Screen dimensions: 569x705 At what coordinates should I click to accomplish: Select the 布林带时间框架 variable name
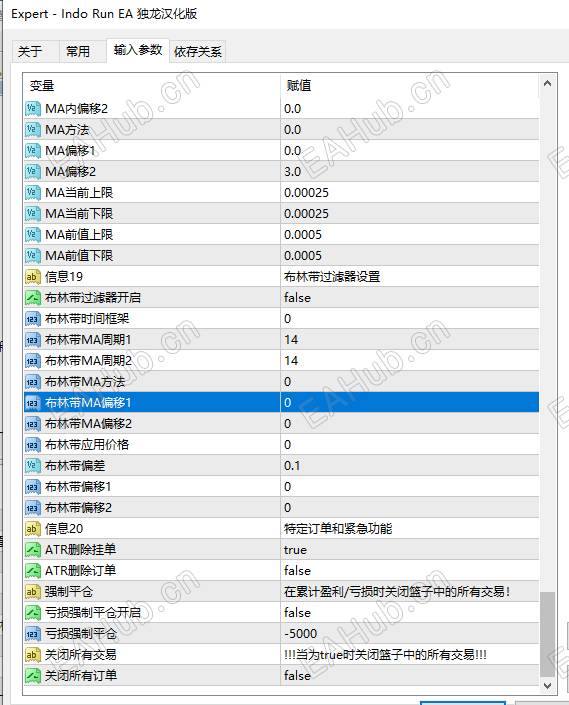pos(87,319)
